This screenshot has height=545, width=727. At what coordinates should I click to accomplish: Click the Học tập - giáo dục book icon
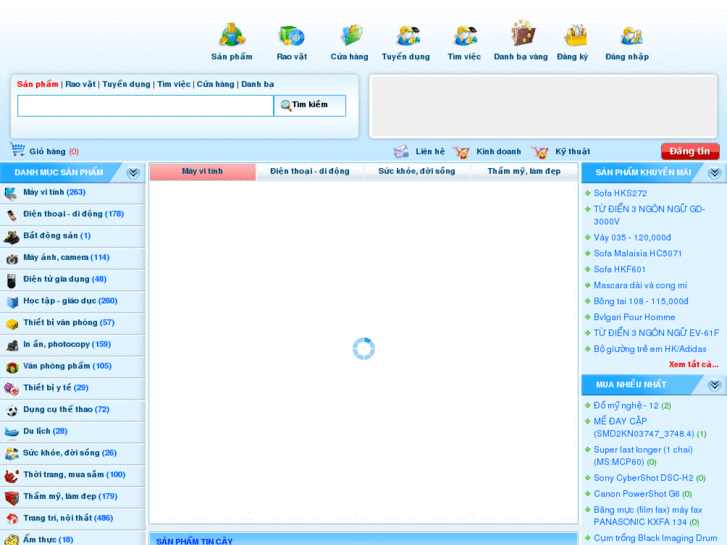tap(12, 302)
